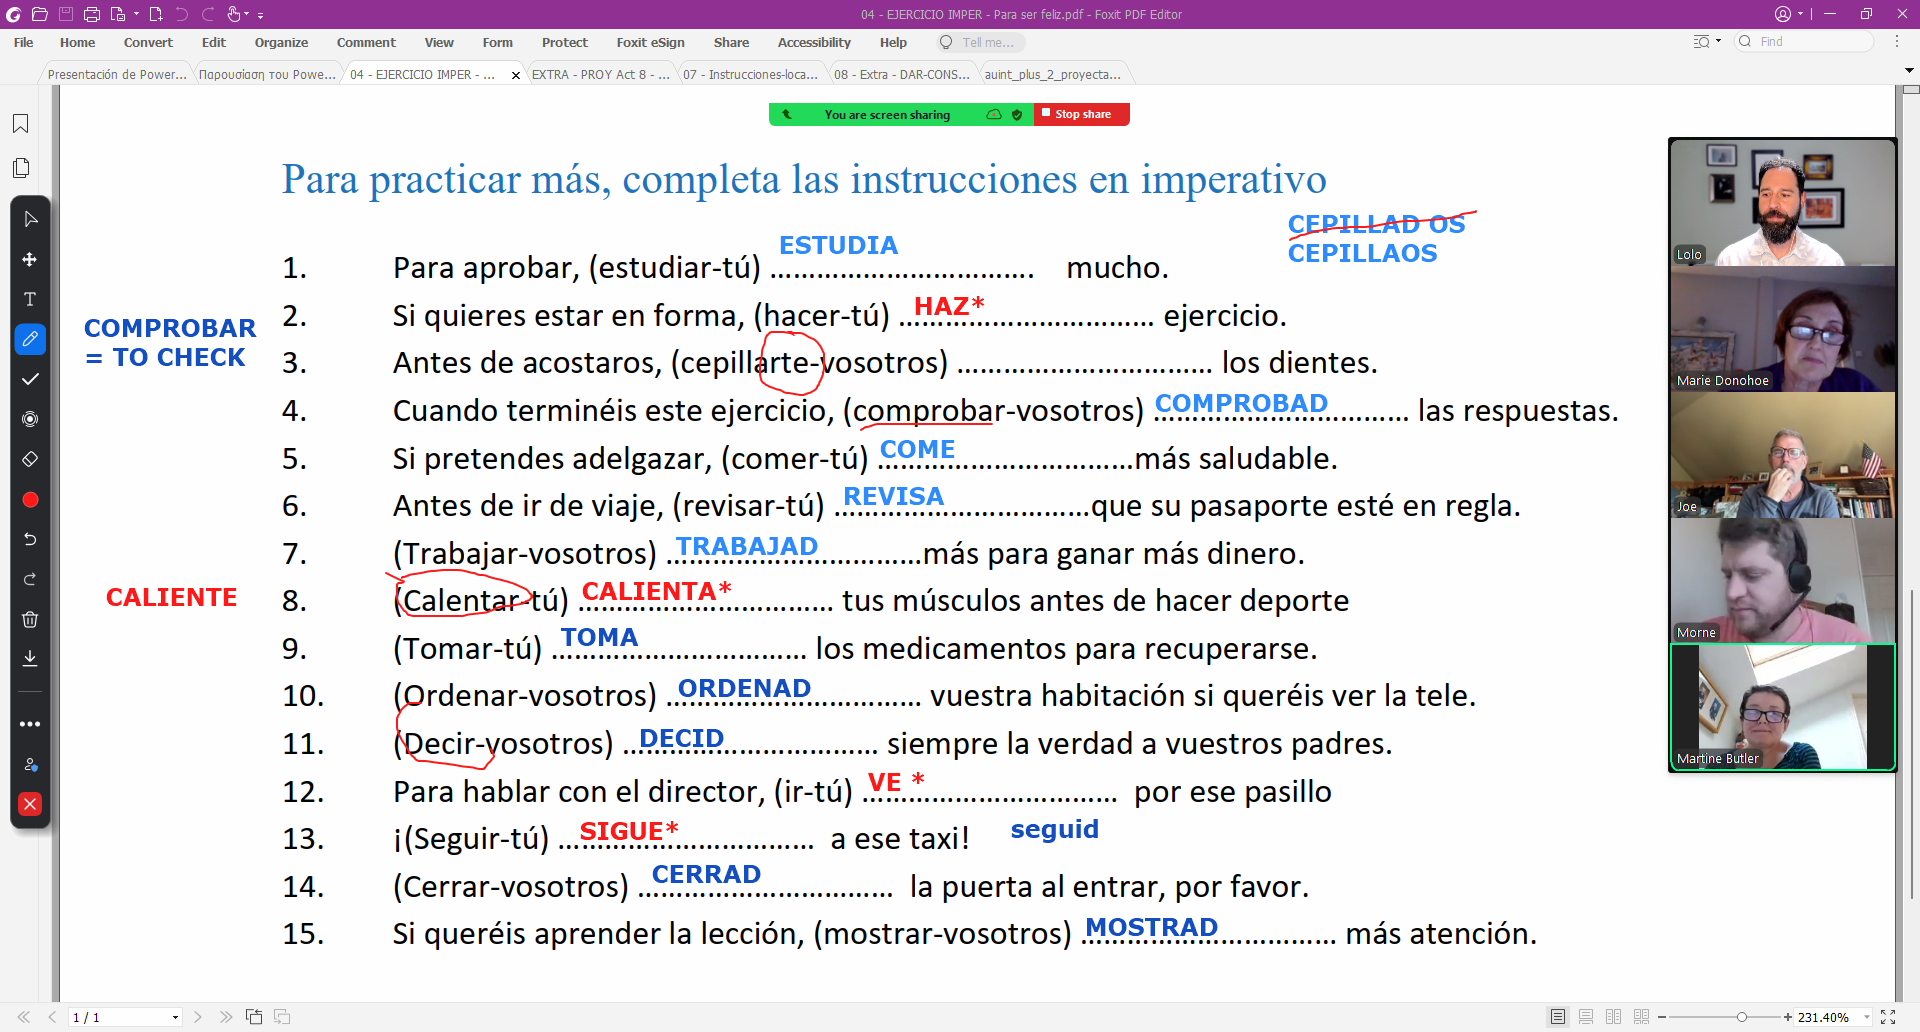Open the zoom percentage dropdown
Viewport: 1920px width, 1032px height.
point(1866,1017)
